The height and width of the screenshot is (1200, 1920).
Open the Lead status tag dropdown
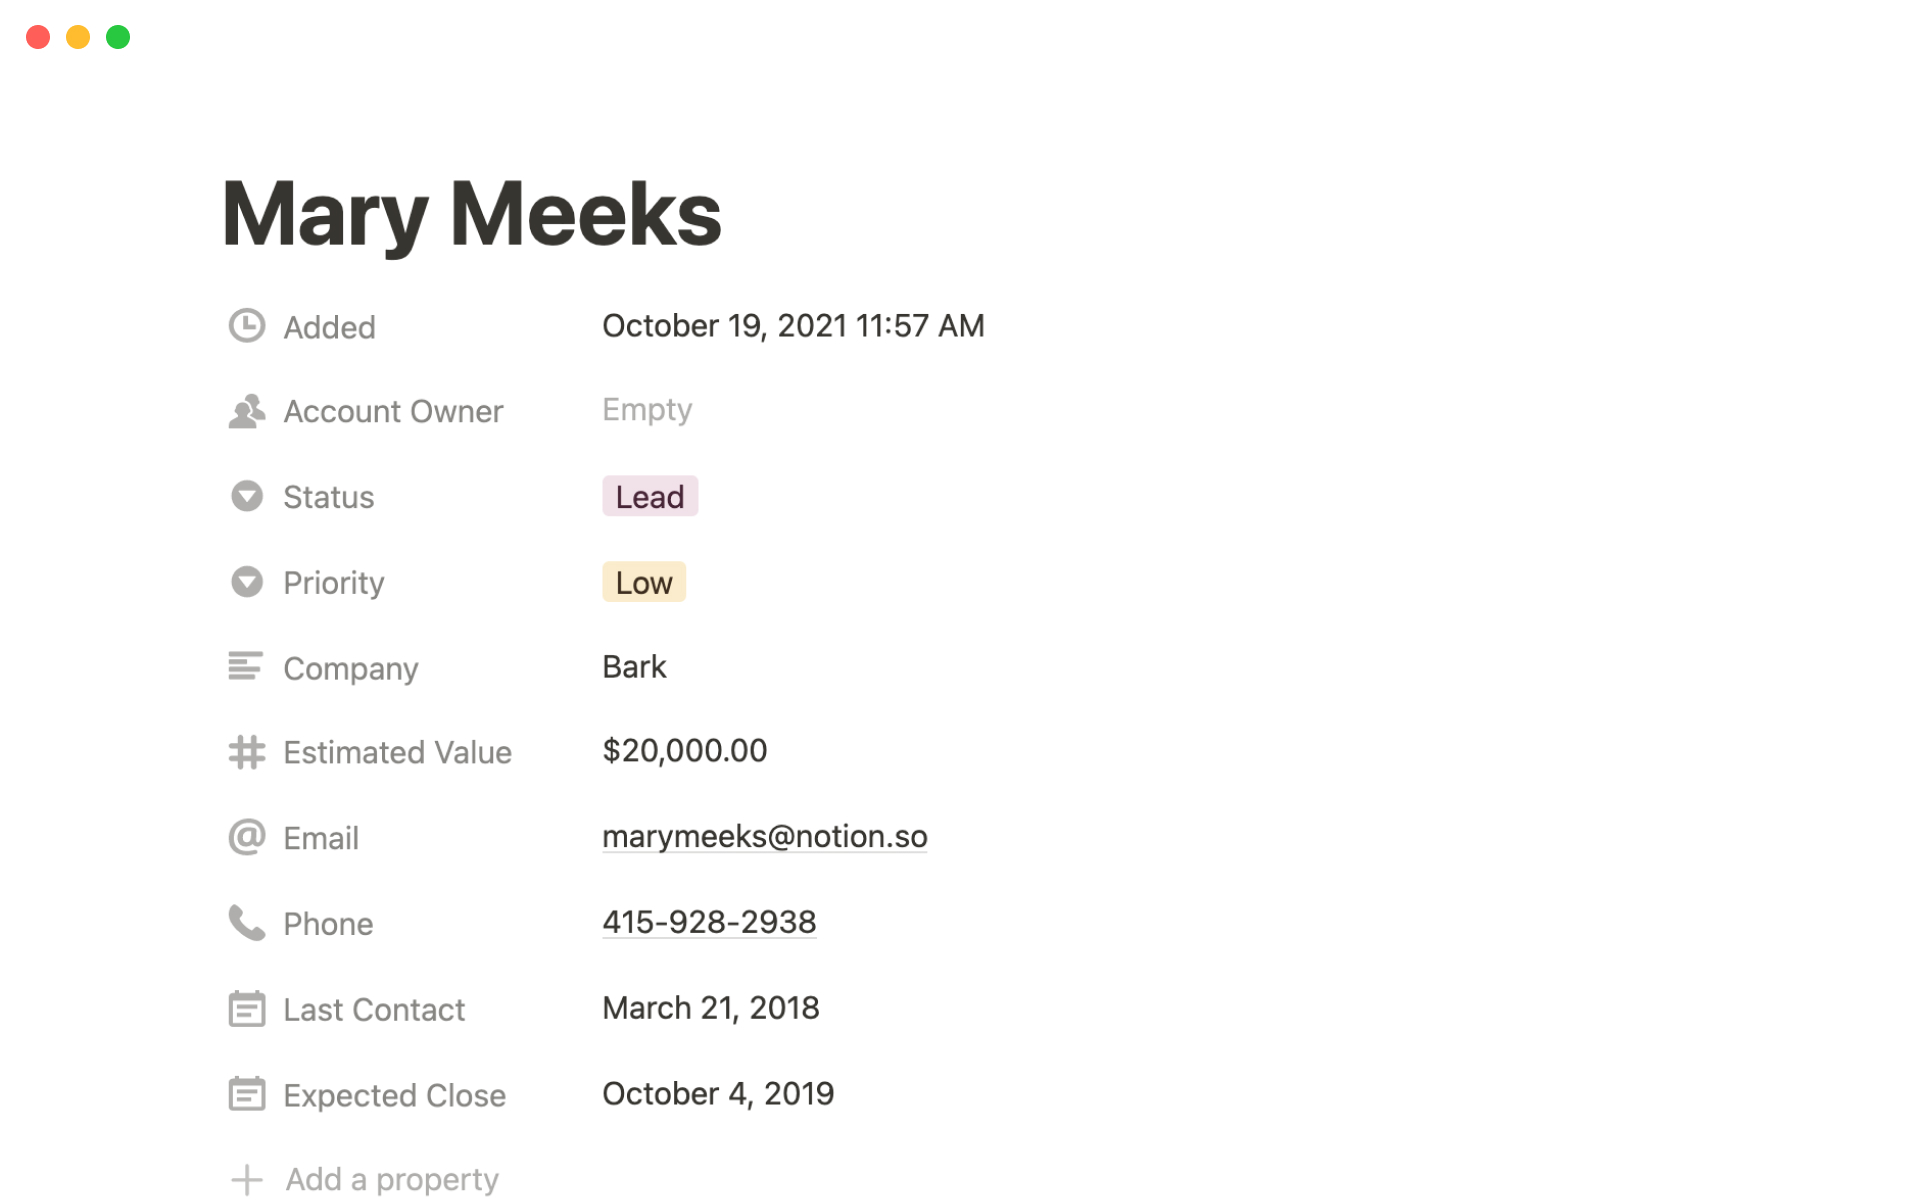tap(649, 497)
